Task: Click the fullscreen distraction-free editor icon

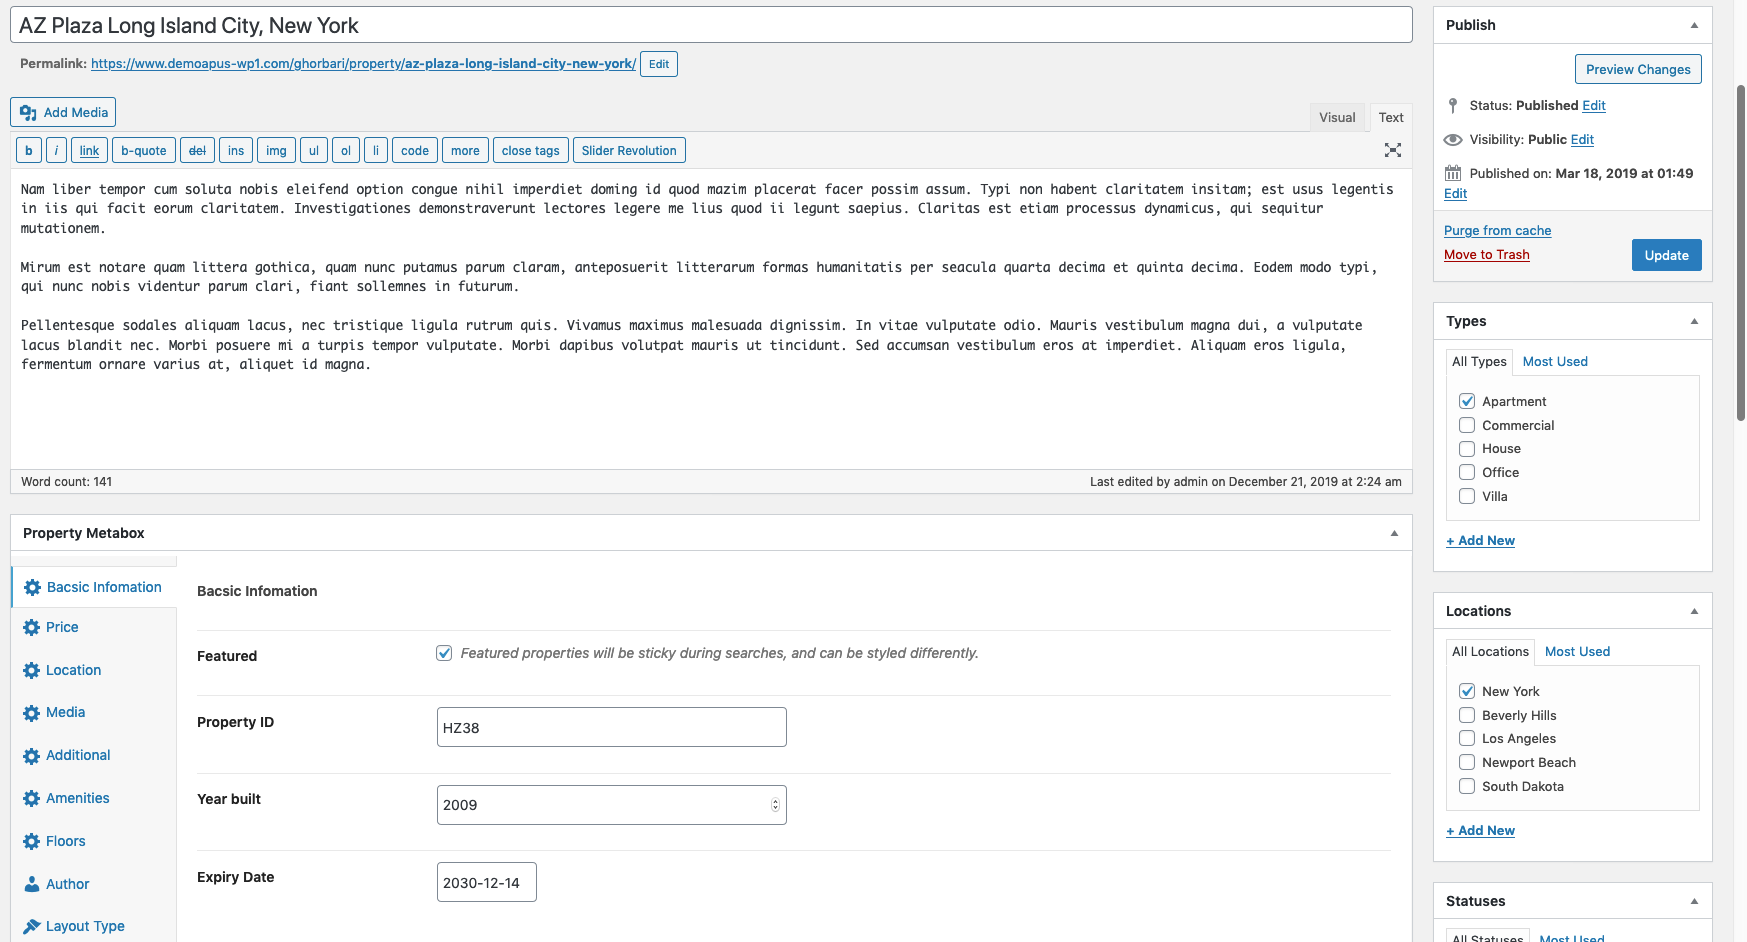Action: [x=1392, y=150]
